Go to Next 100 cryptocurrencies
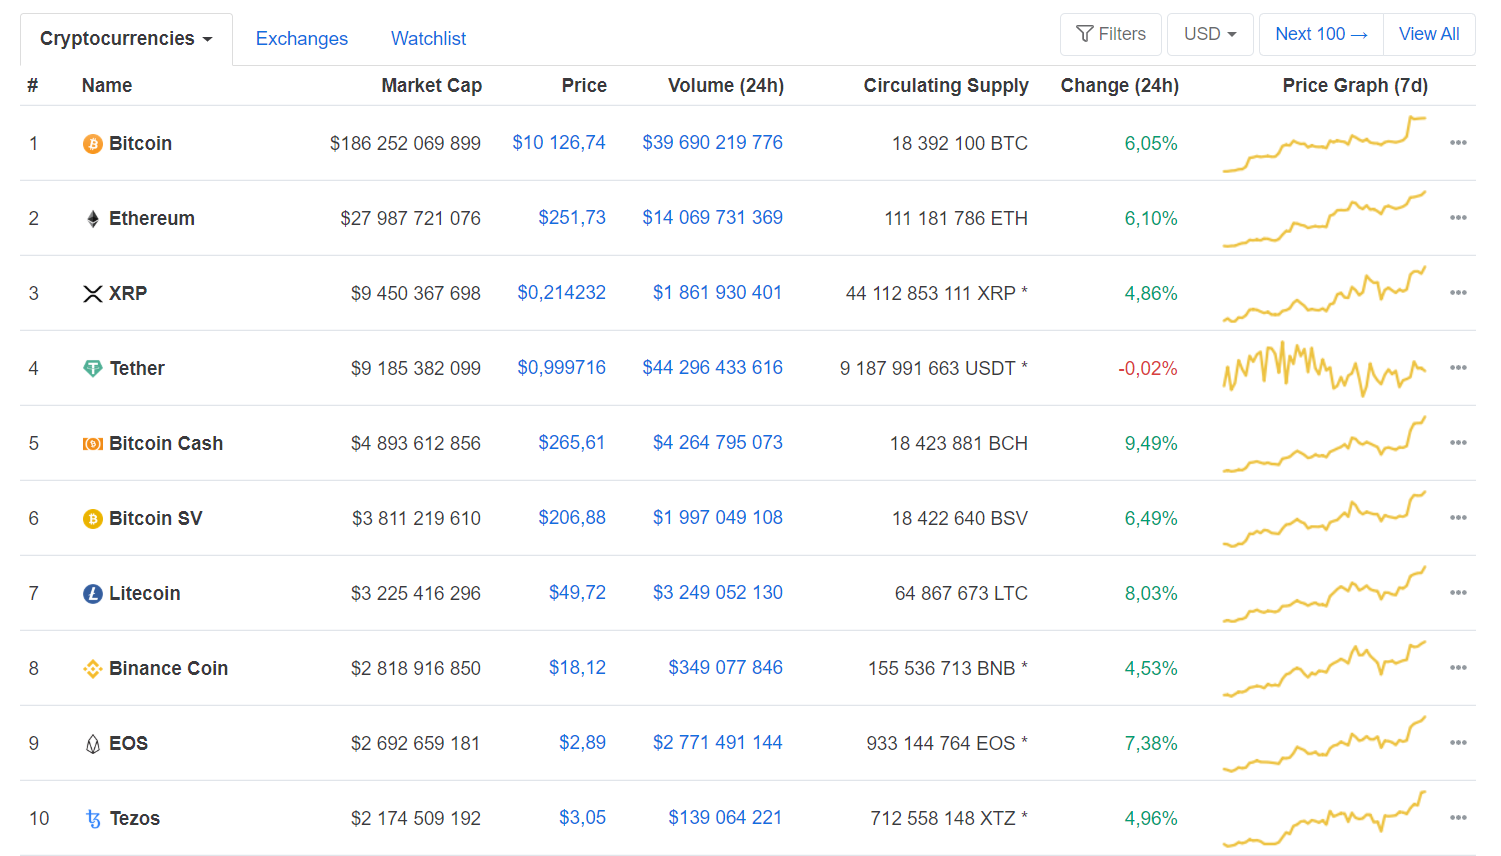The width and height of the screenshot is (1501, 856). coord(1321,34)
